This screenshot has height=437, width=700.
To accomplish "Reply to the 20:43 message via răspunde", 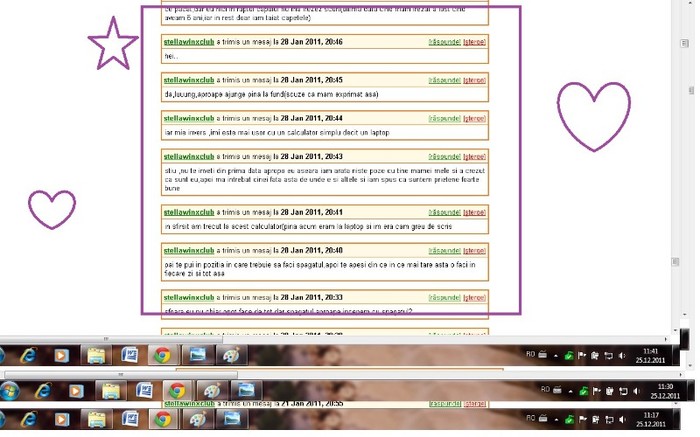I will [x=444, y=157].
